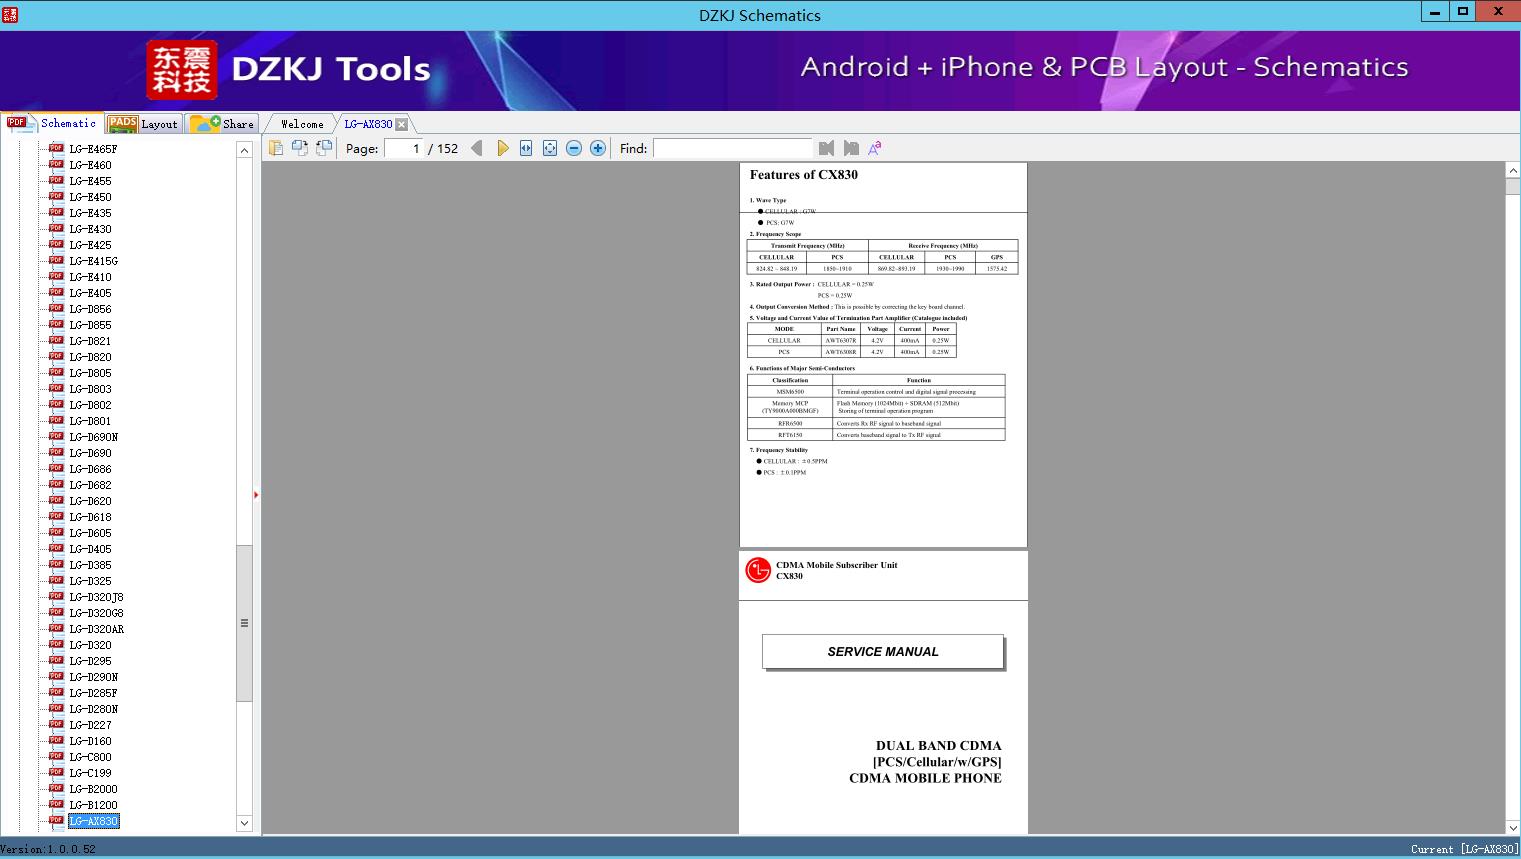Find previous search match

coord(826,148)
